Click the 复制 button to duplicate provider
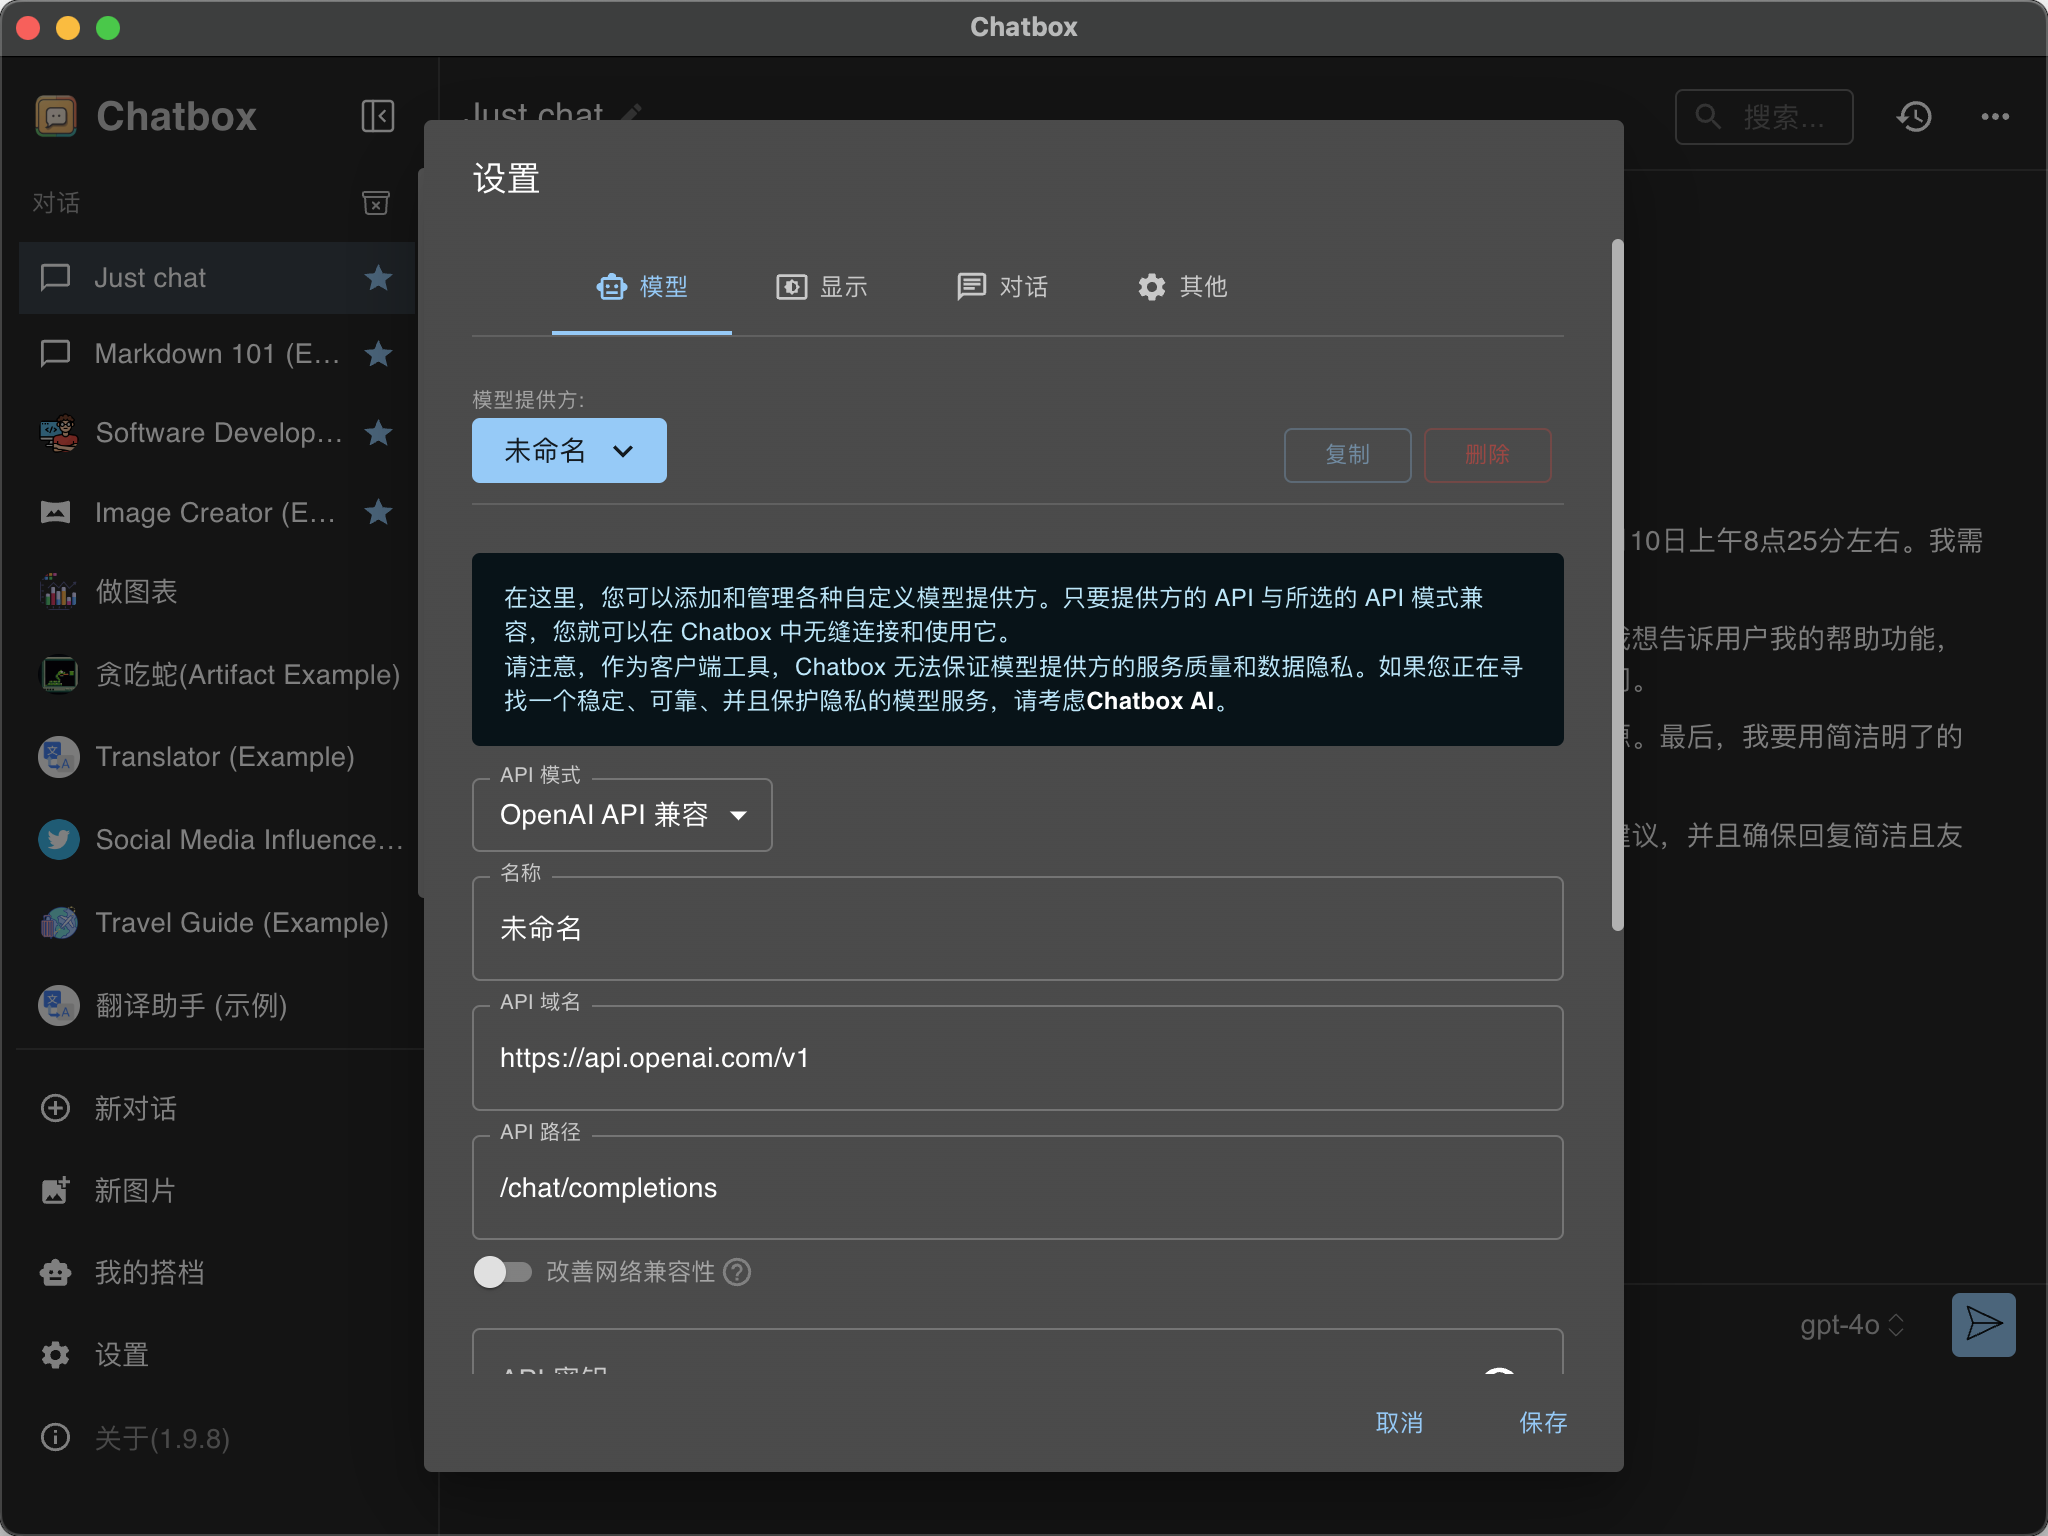The image size is (2048, 1536). pos(1346,455)
